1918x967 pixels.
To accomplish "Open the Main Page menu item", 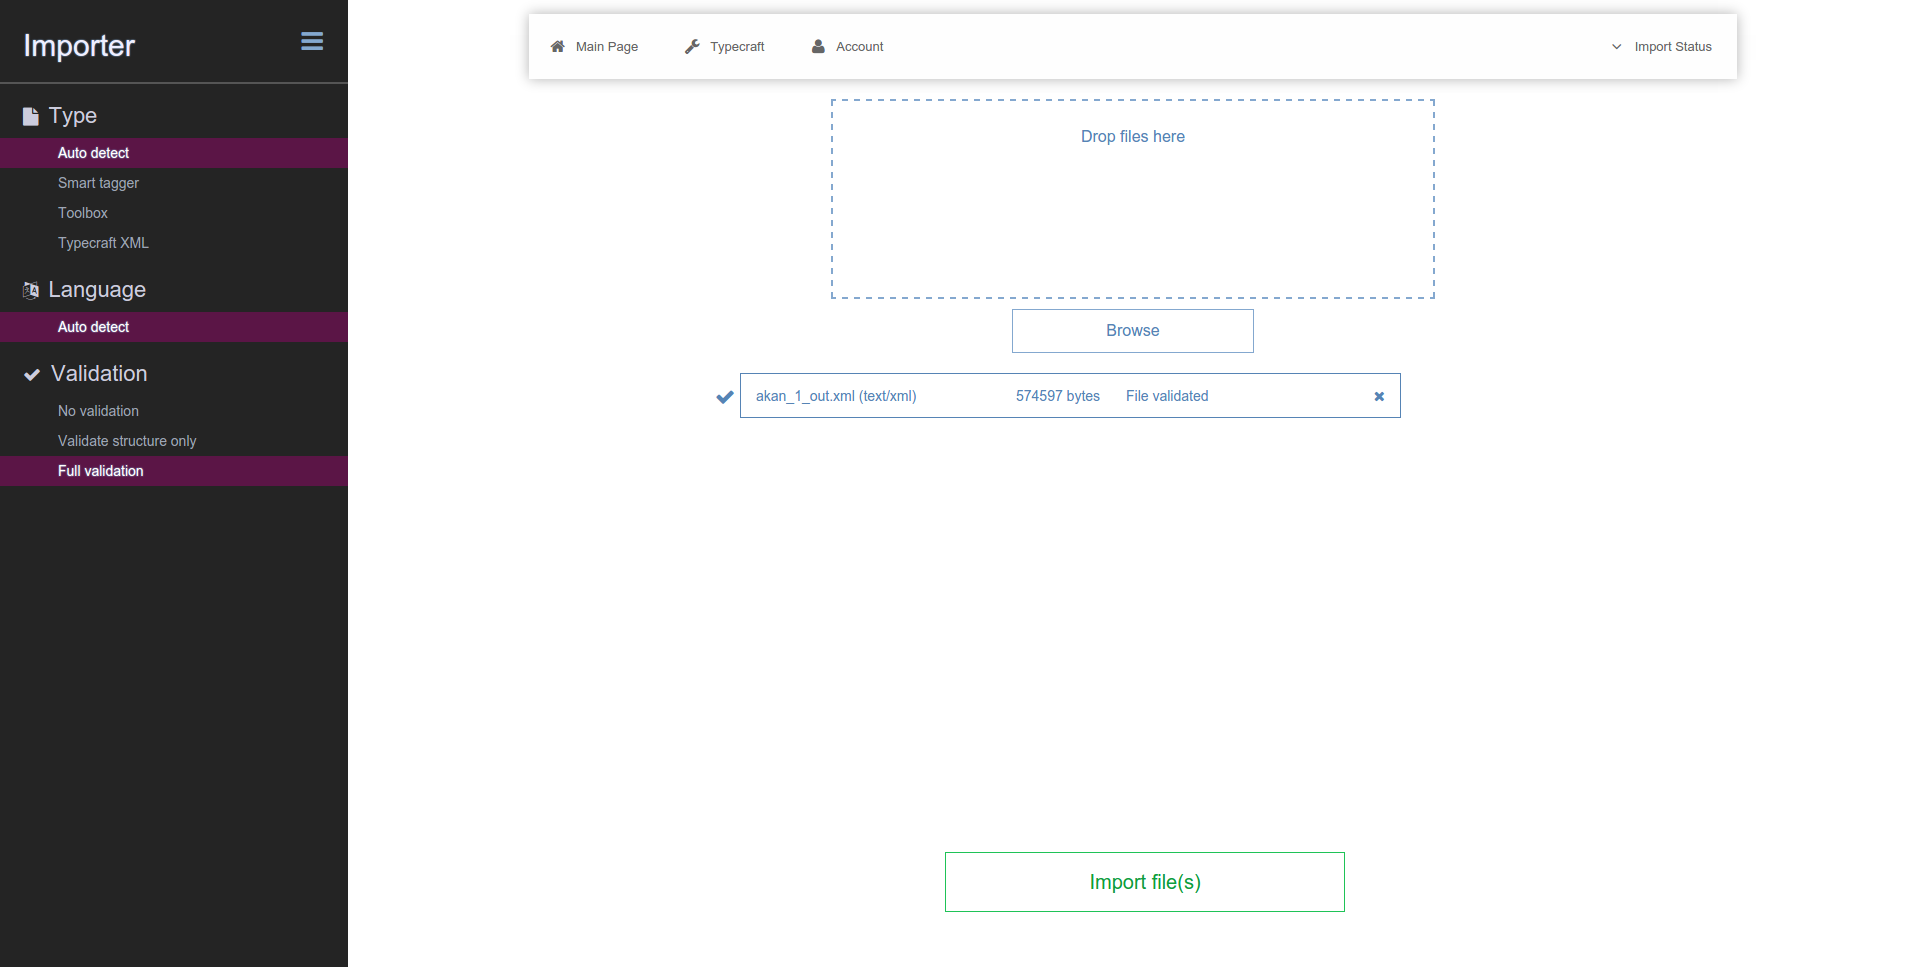I will pos(607,46).
